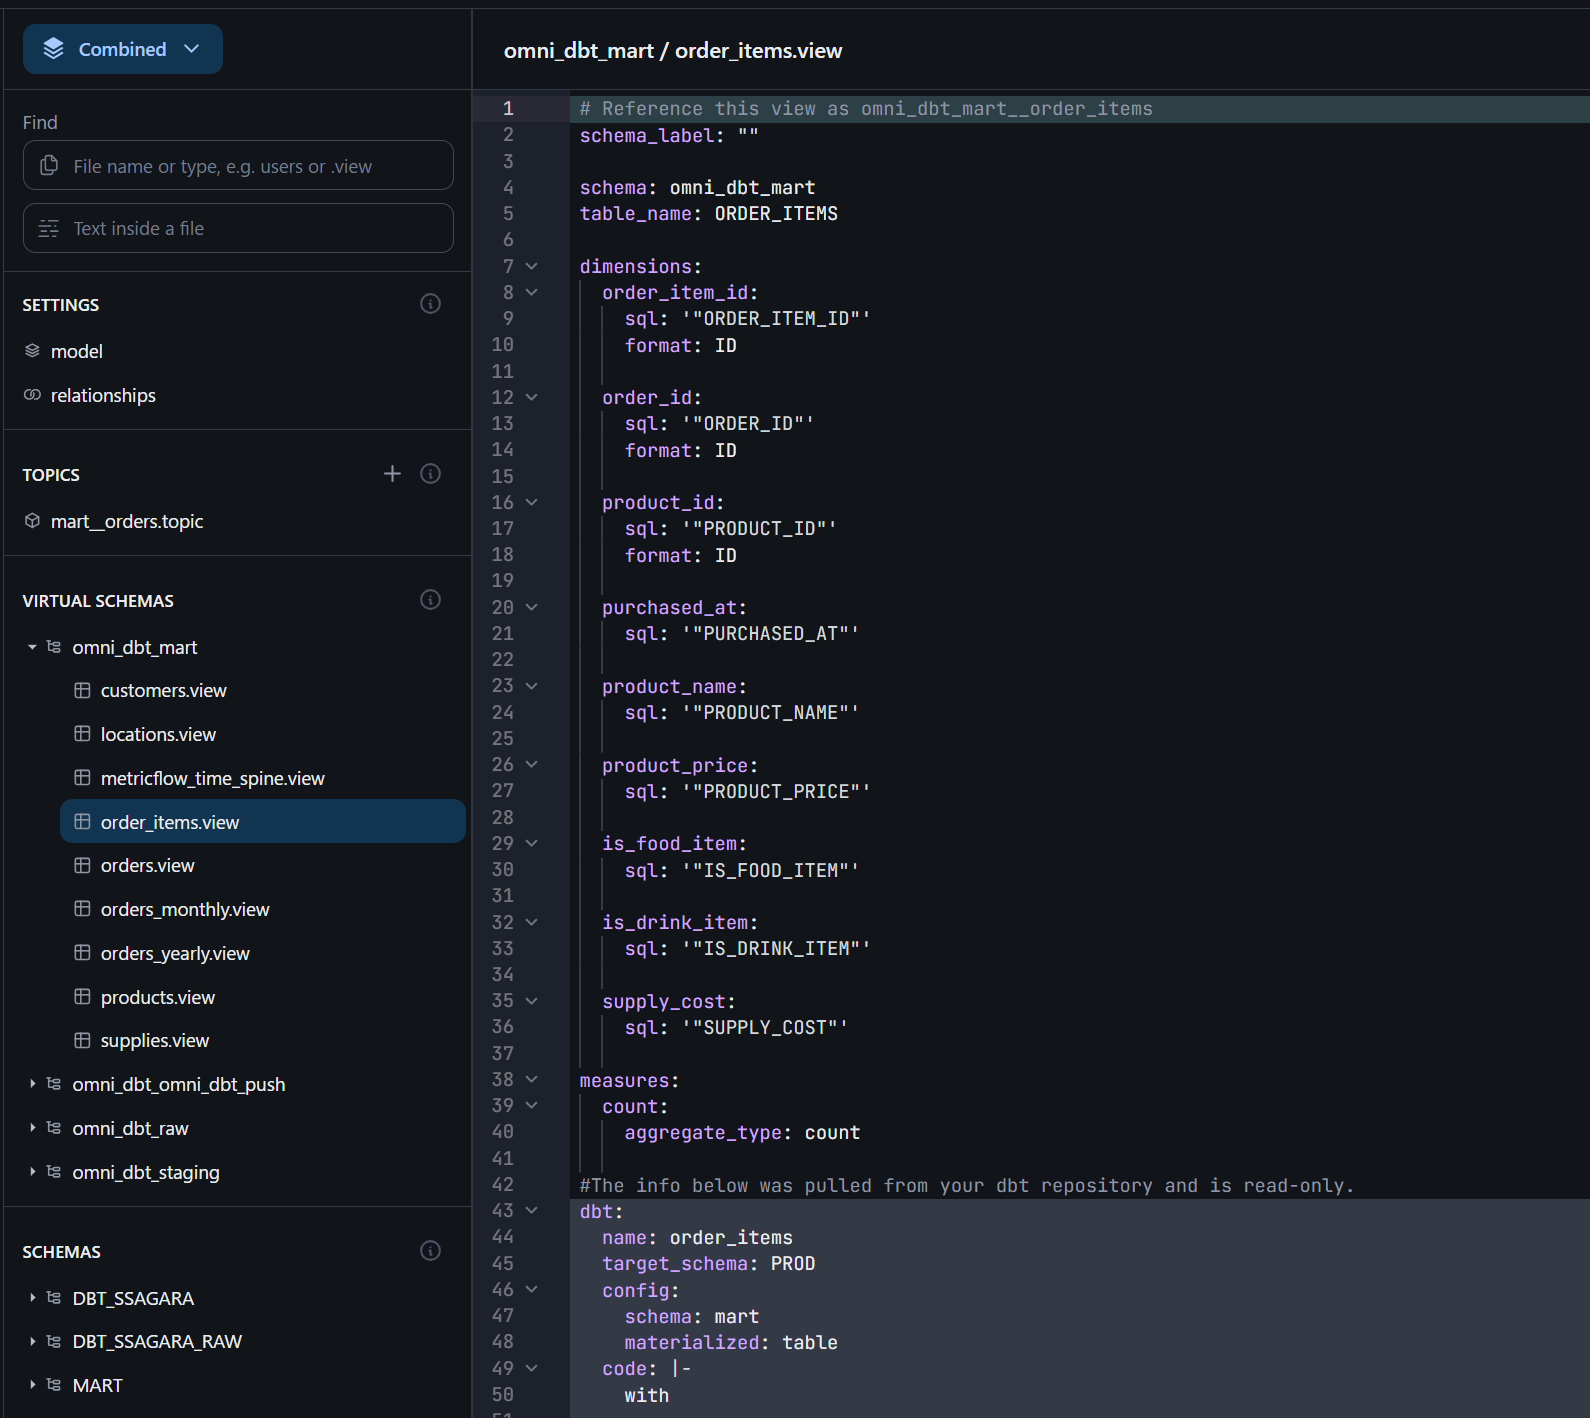This screenshot has width=1590, height=1418.
Task: Click the plus icon to add topic
Action: pyautogui.click(x=392, y=474)
